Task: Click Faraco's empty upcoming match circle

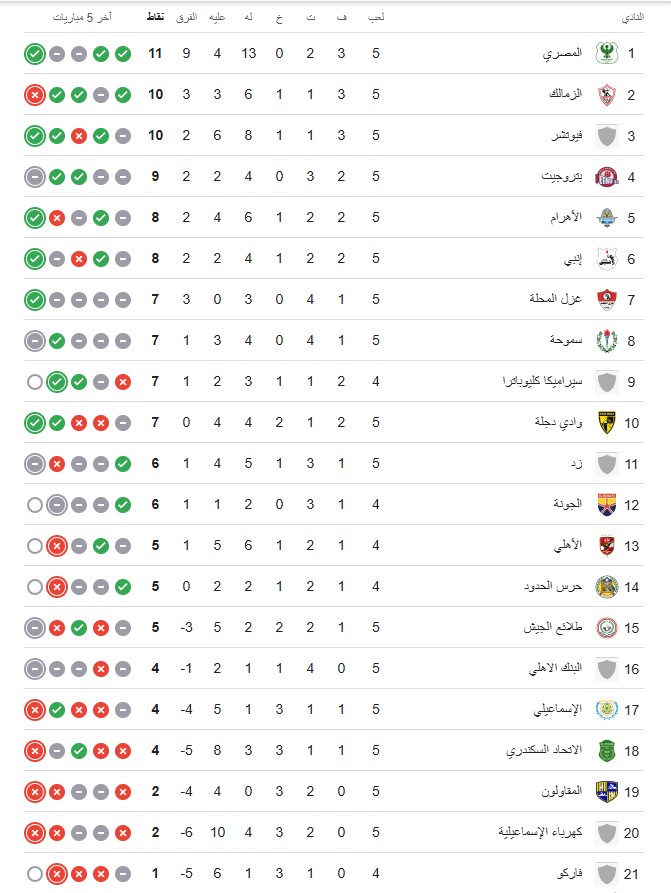Action: coord(35,874)
